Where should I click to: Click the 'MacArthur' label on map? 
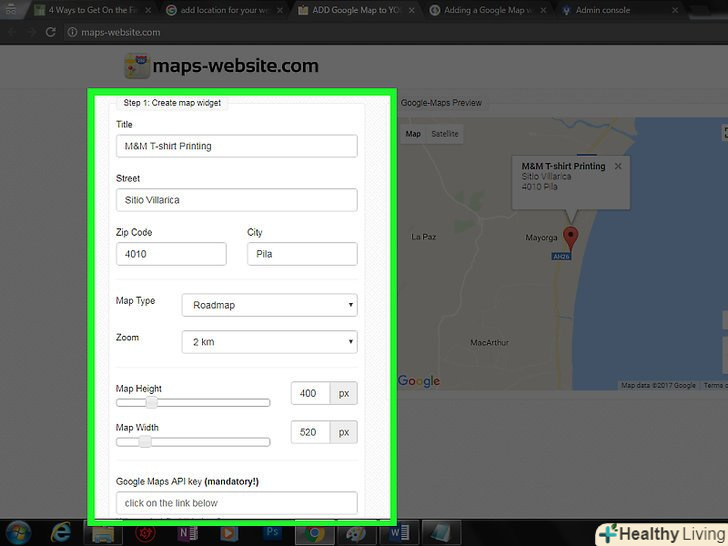click(489, 343)
